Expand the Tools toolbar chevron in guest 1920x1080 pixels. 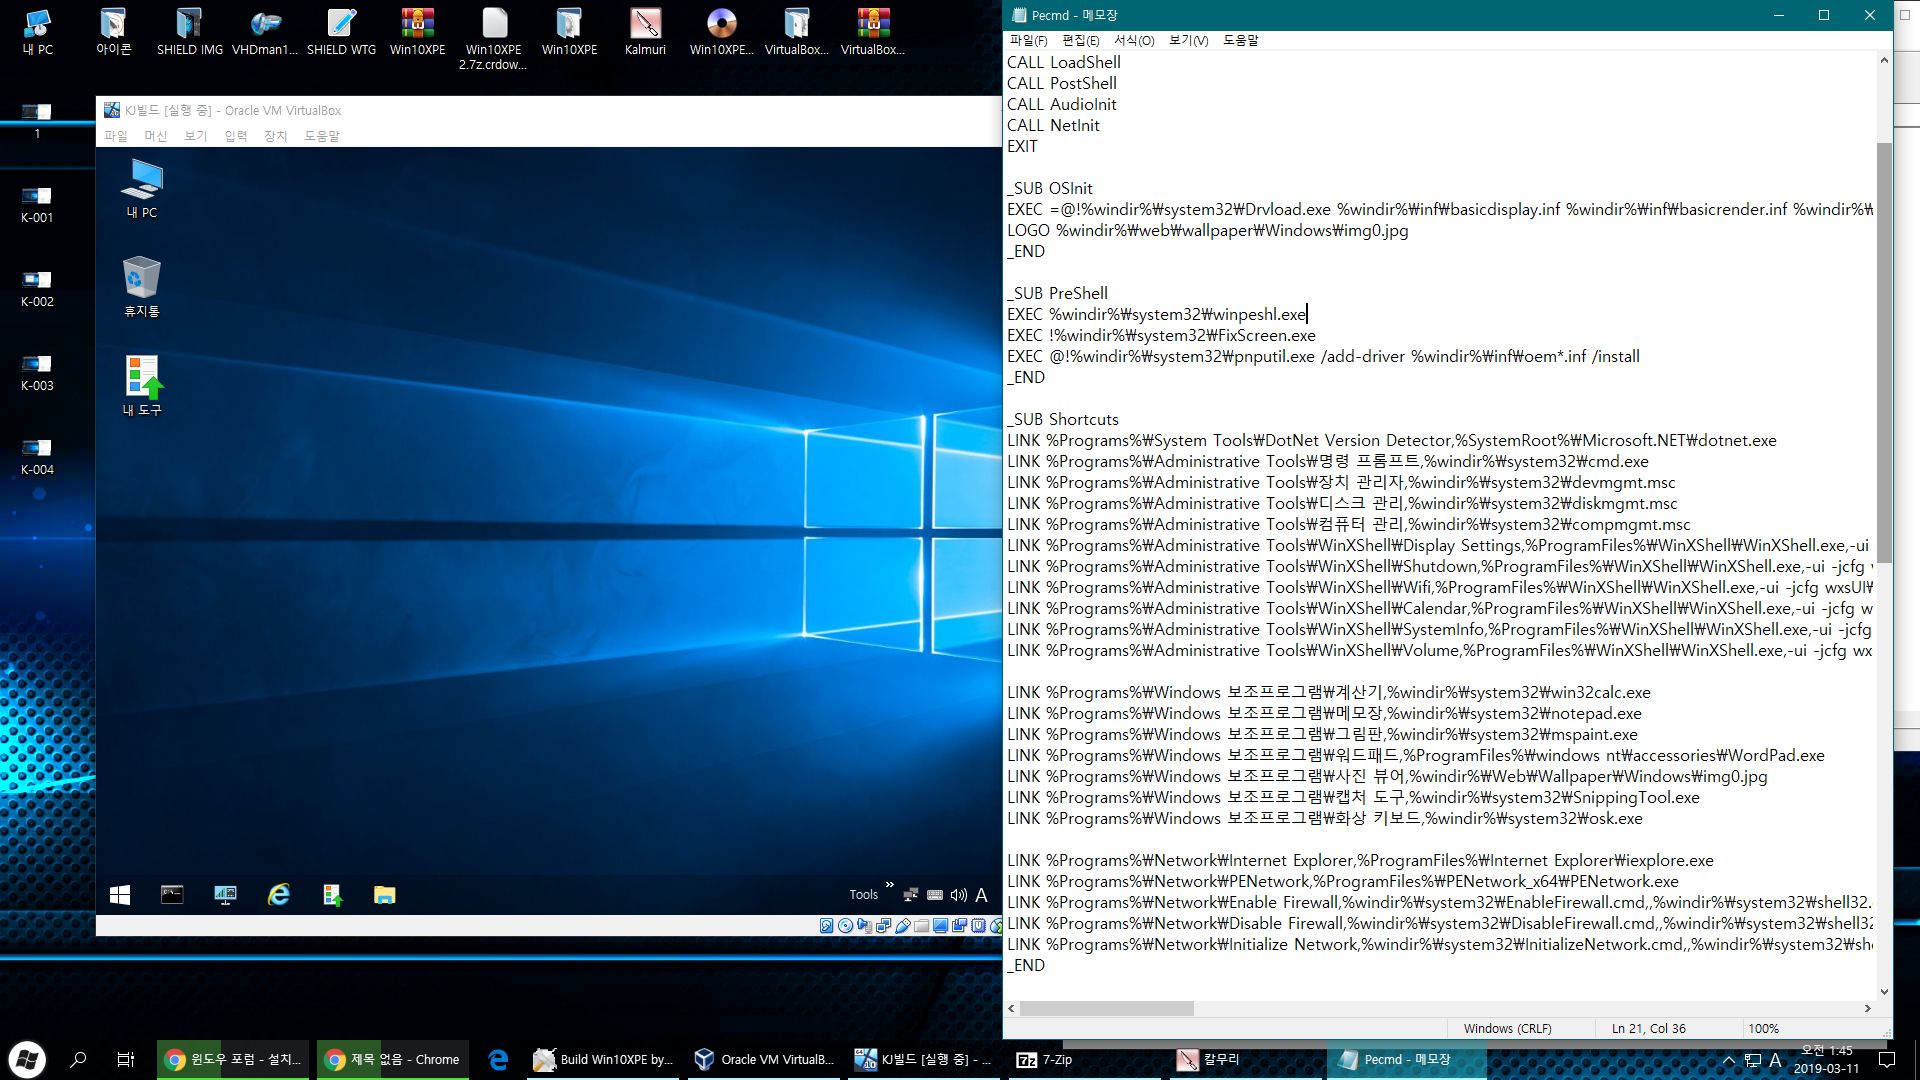pos(889,885)
